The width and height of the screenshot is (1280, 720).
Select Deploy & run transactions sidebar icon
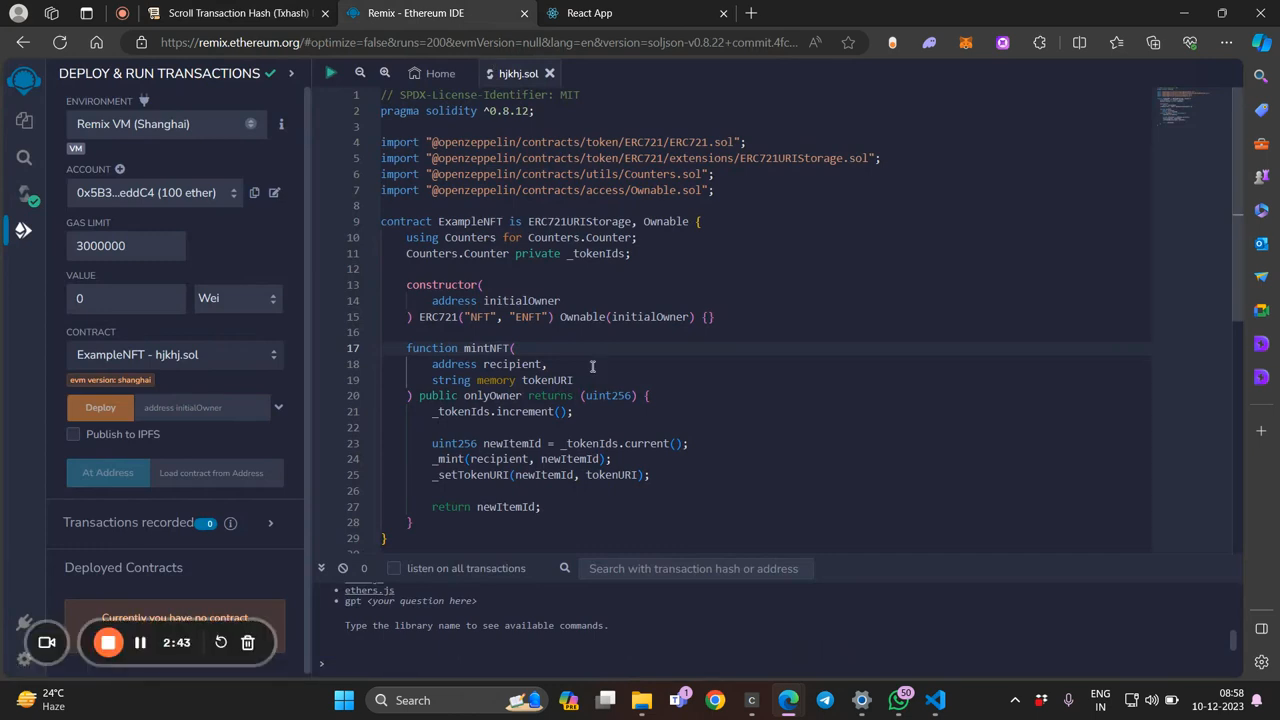pyautogui.click(x=24, y=230)
